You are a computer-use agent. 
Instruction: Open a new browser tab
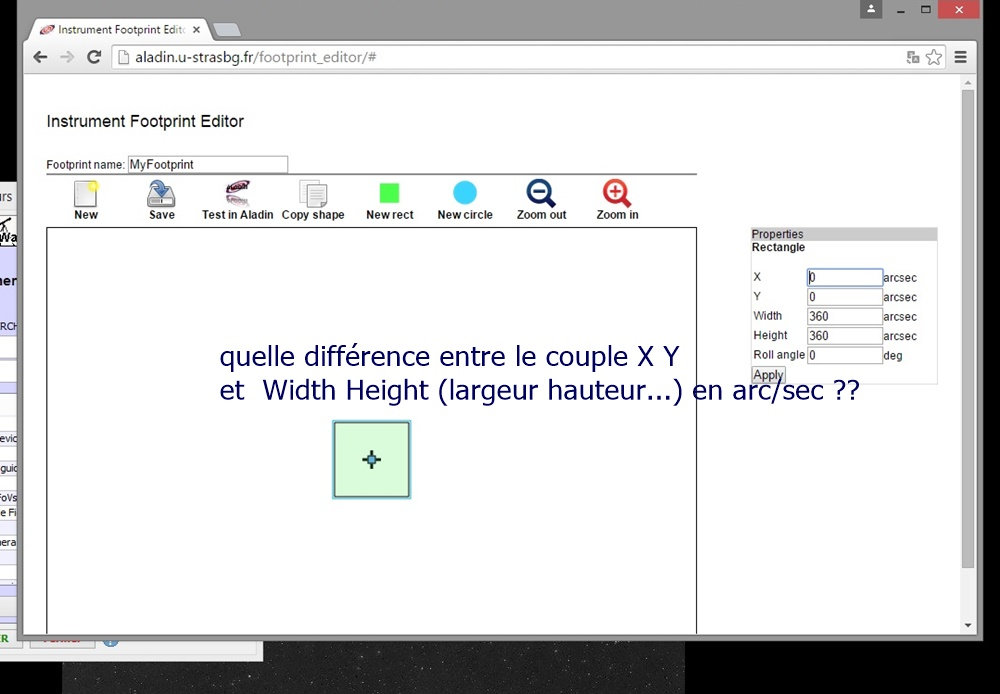(226, 30)
